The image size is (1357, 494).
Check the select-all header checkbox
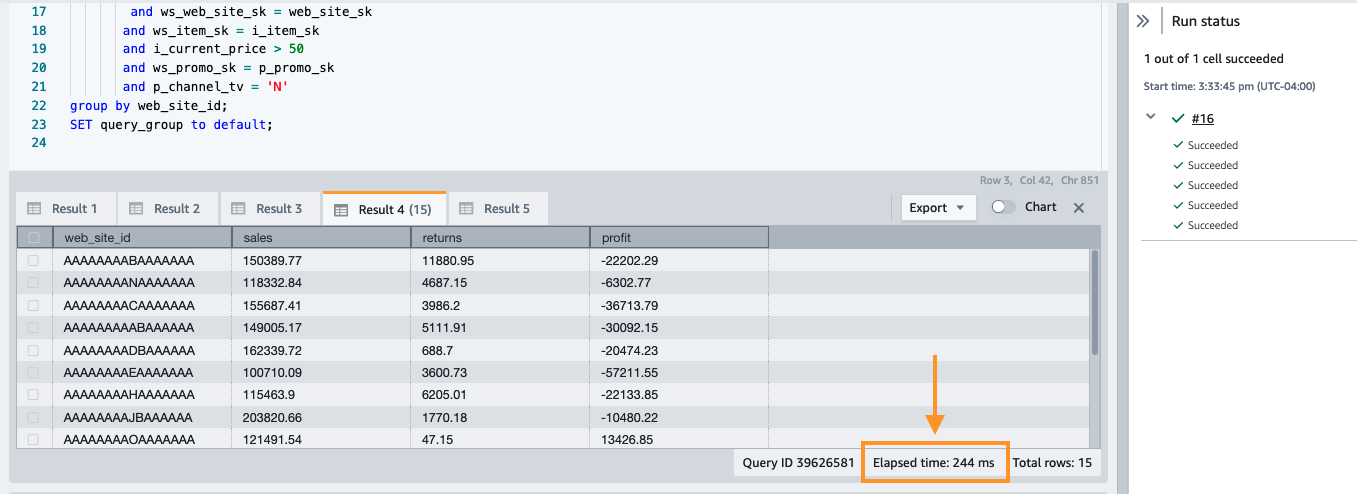[34, 238]
